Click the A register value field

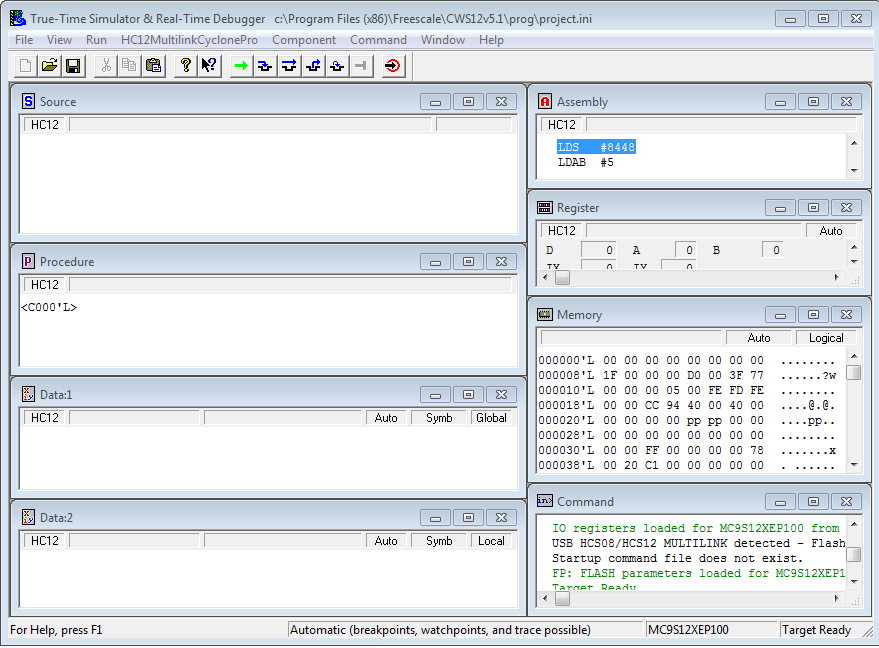click(x=686, y=250)
